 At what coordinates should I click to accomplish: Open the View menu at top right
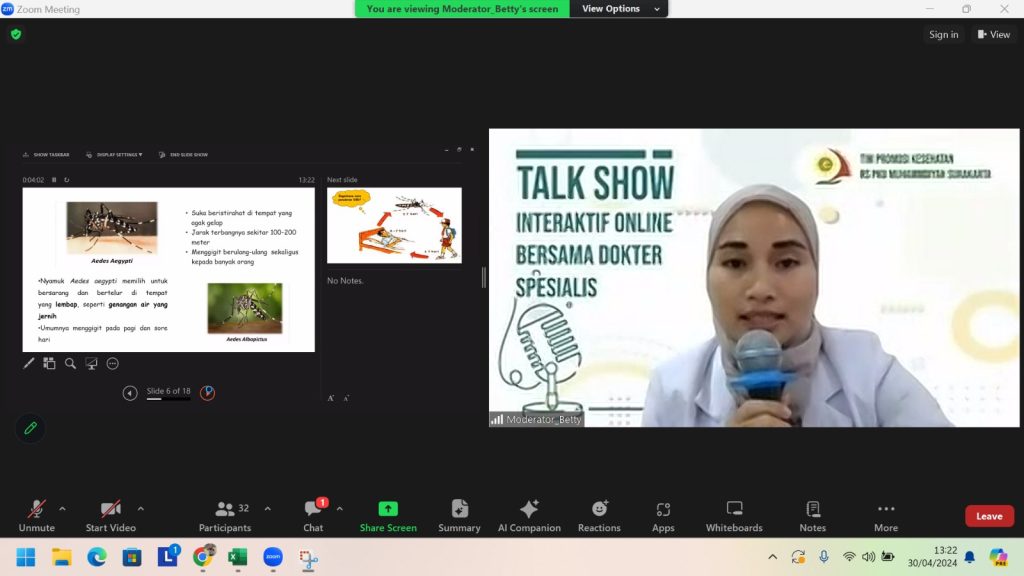tap(993, 33)
